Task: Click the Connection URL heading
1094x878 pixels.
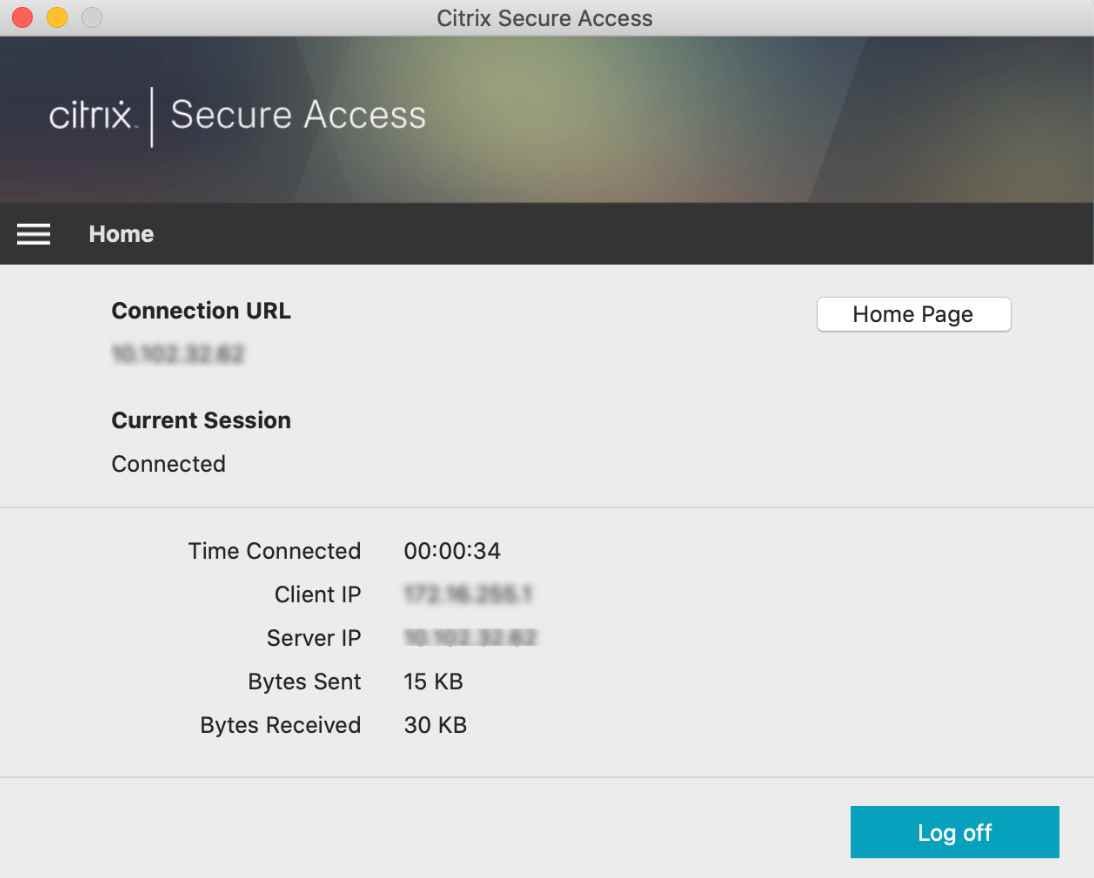Action: tap(201, 311)
